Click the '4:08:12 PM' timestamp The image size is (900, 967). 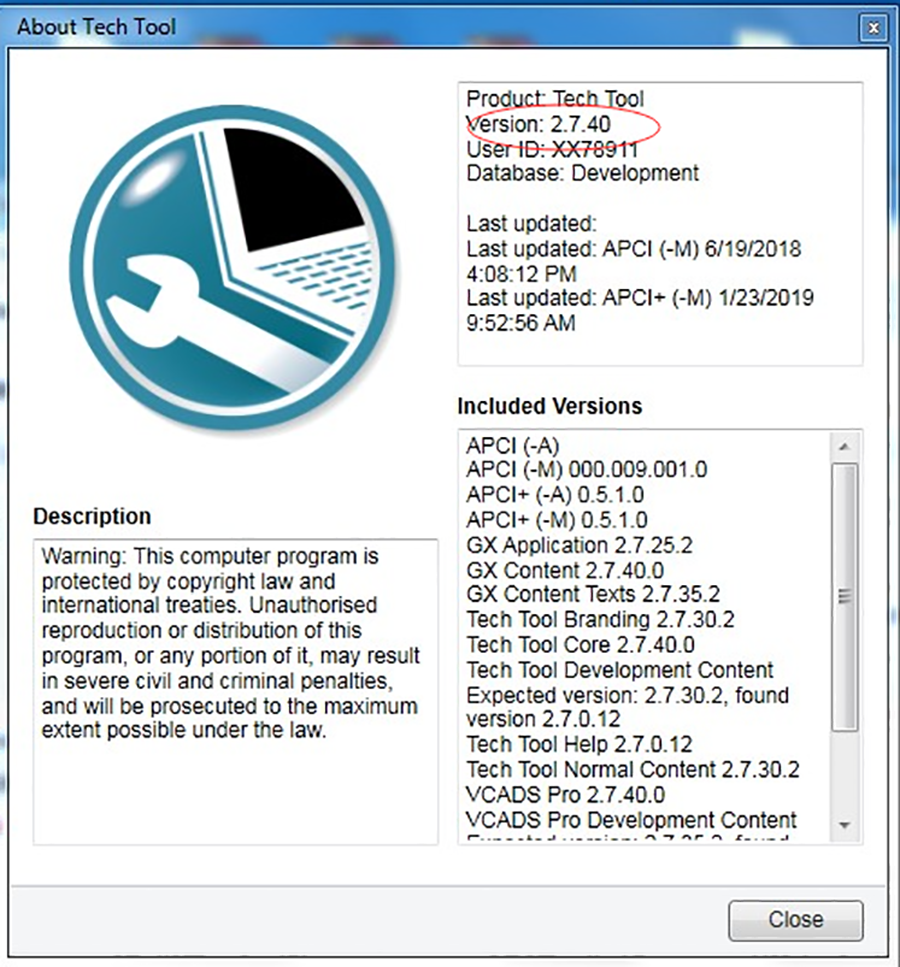click(521, 274)
